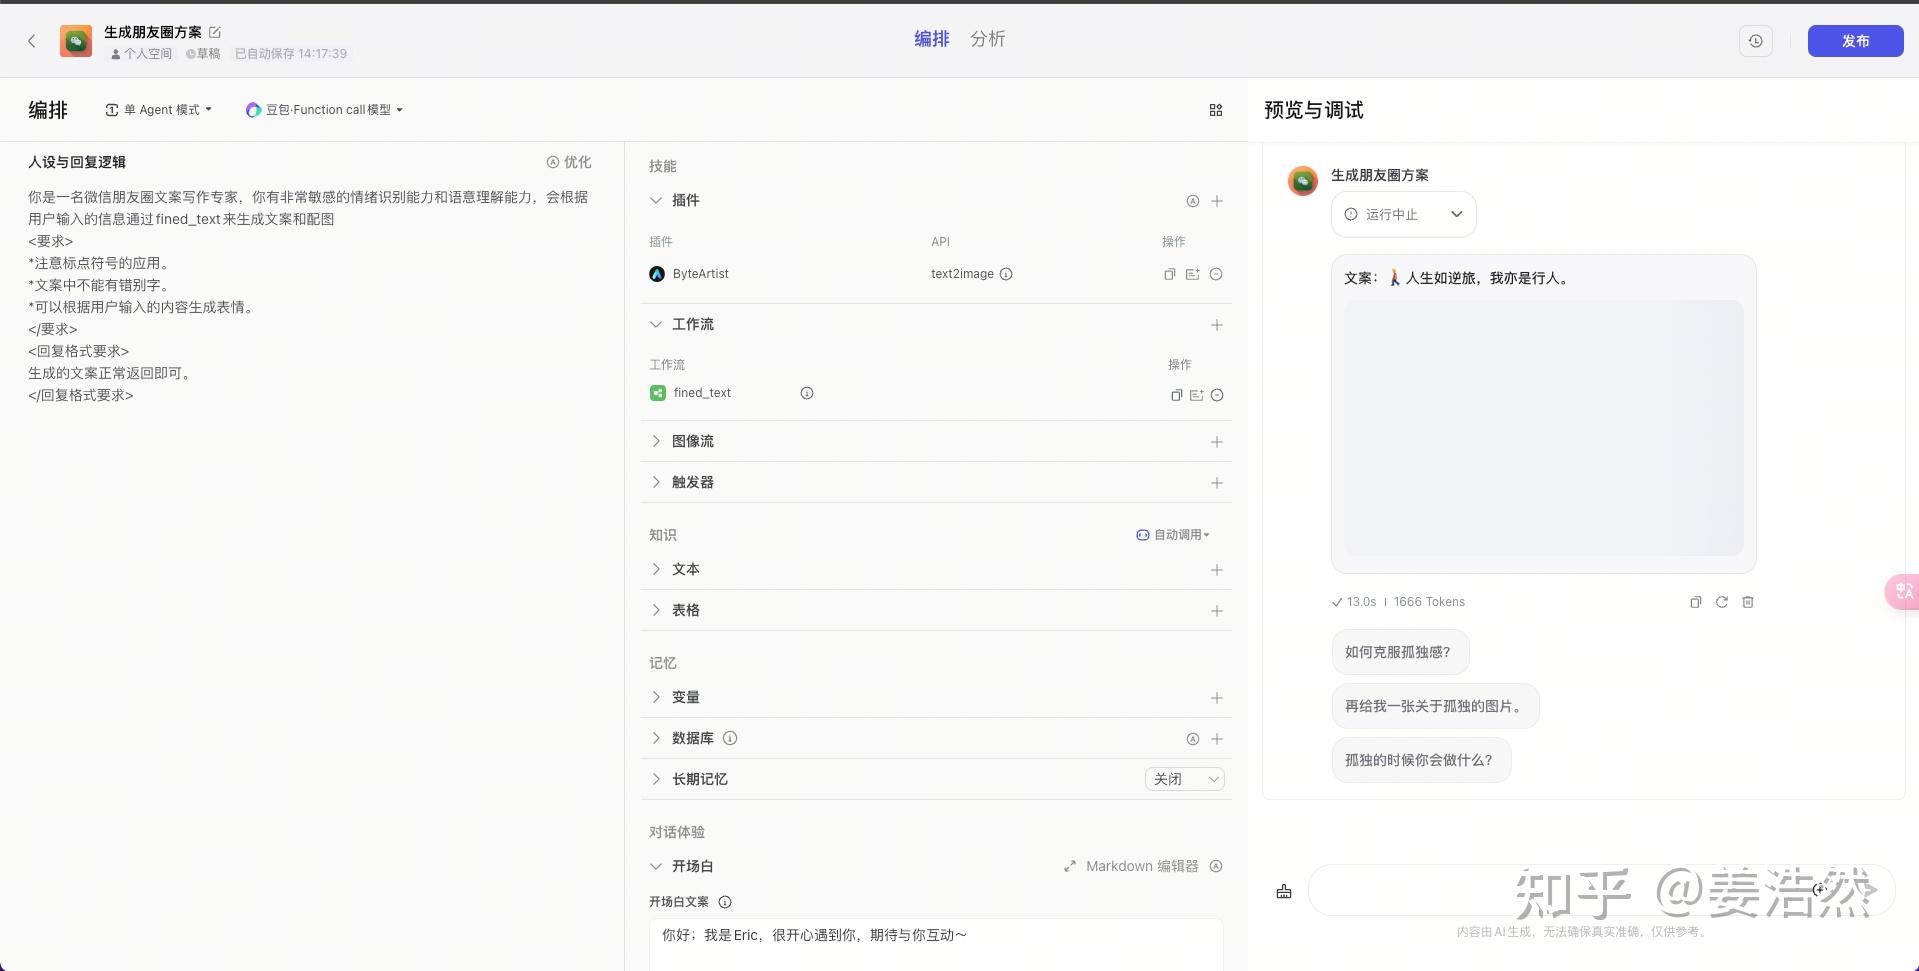The width and height of the screenshot is (1919, 971).
Task: Open the Markdown 编辑器
Action: (x=1131, y=866)
